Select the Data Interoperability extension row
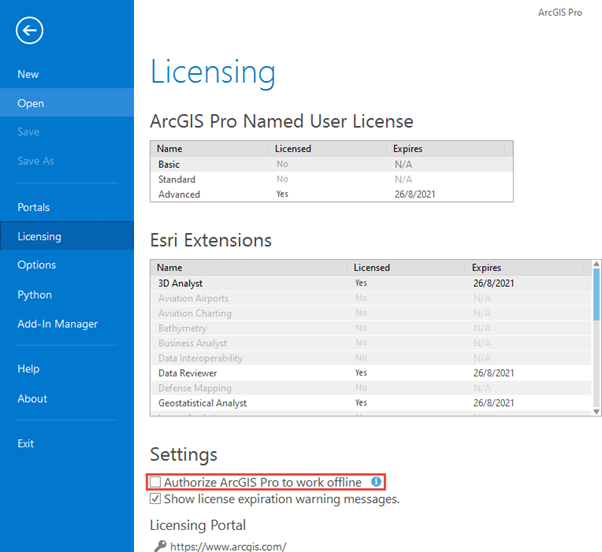The width and height of the screenshot is (602, 552). coord(371,358)
